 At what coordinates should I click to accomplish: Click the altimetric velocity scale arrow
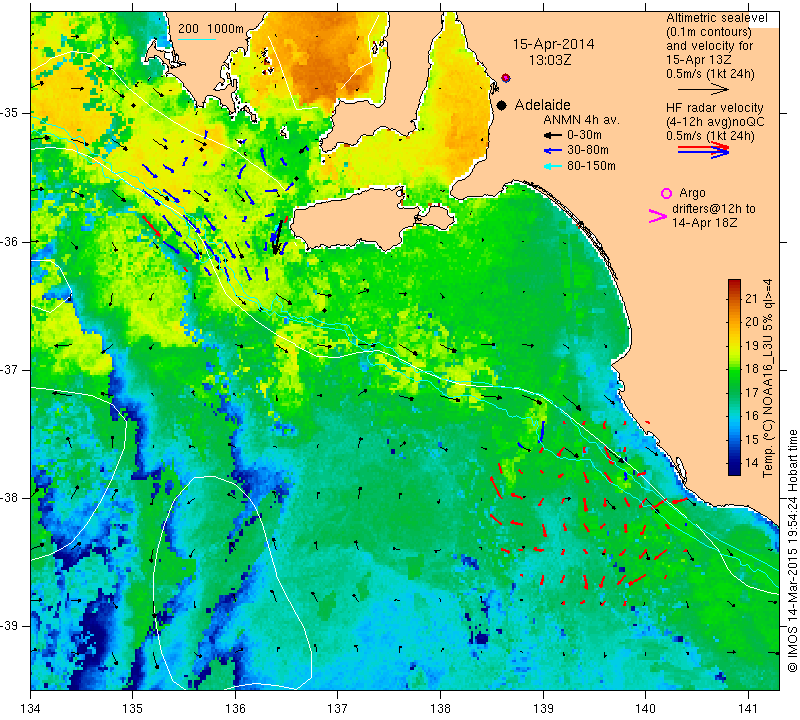point(704,89)
